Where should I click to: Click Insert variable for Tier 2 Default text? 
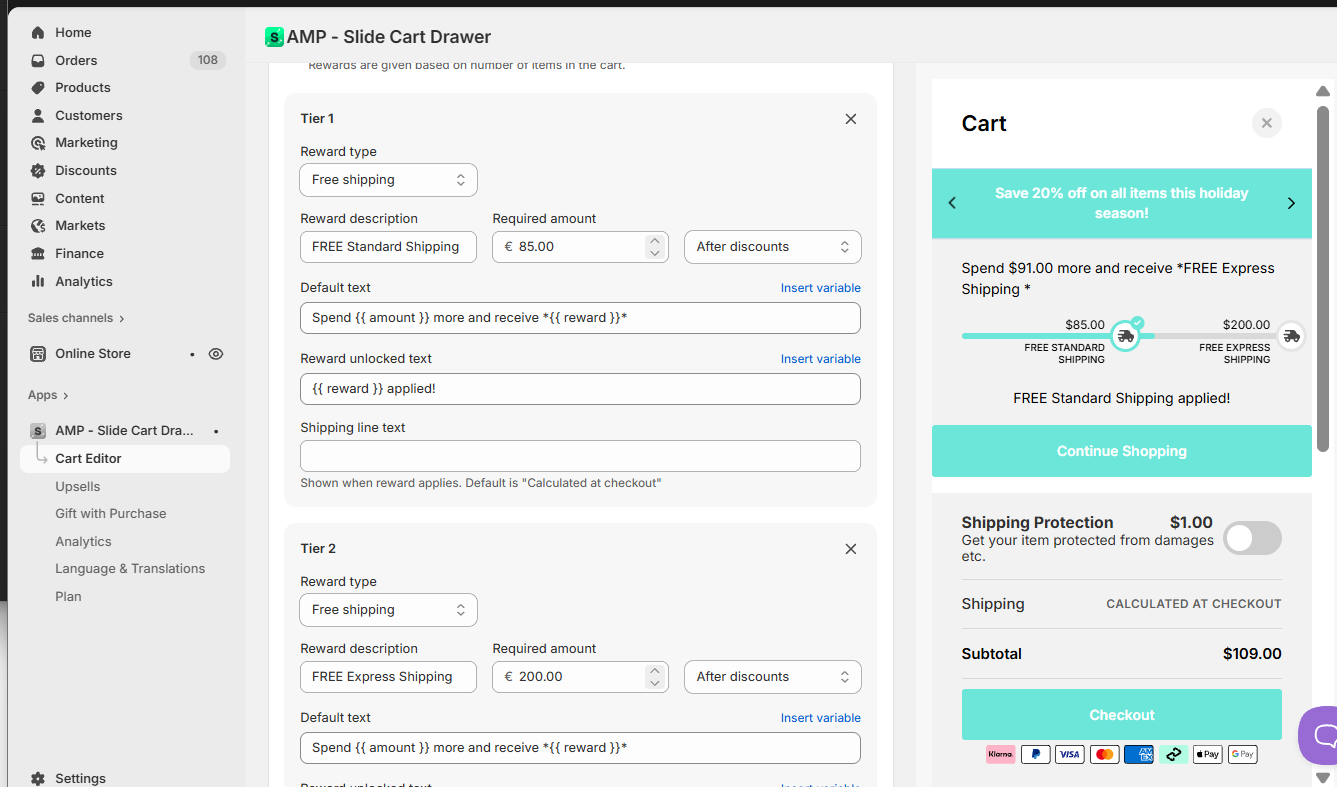[820, 718]
